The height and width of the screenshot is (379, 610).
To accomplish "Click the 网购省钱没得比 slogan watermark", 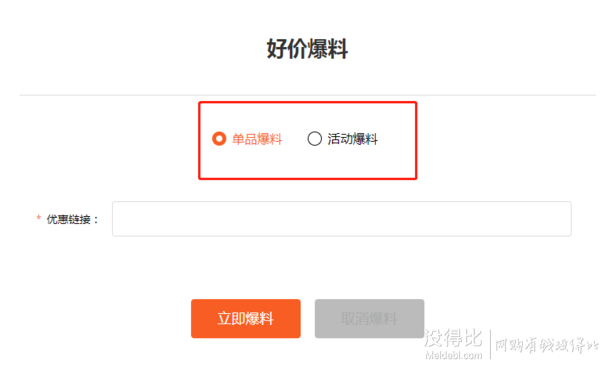I will pos(546,344).
